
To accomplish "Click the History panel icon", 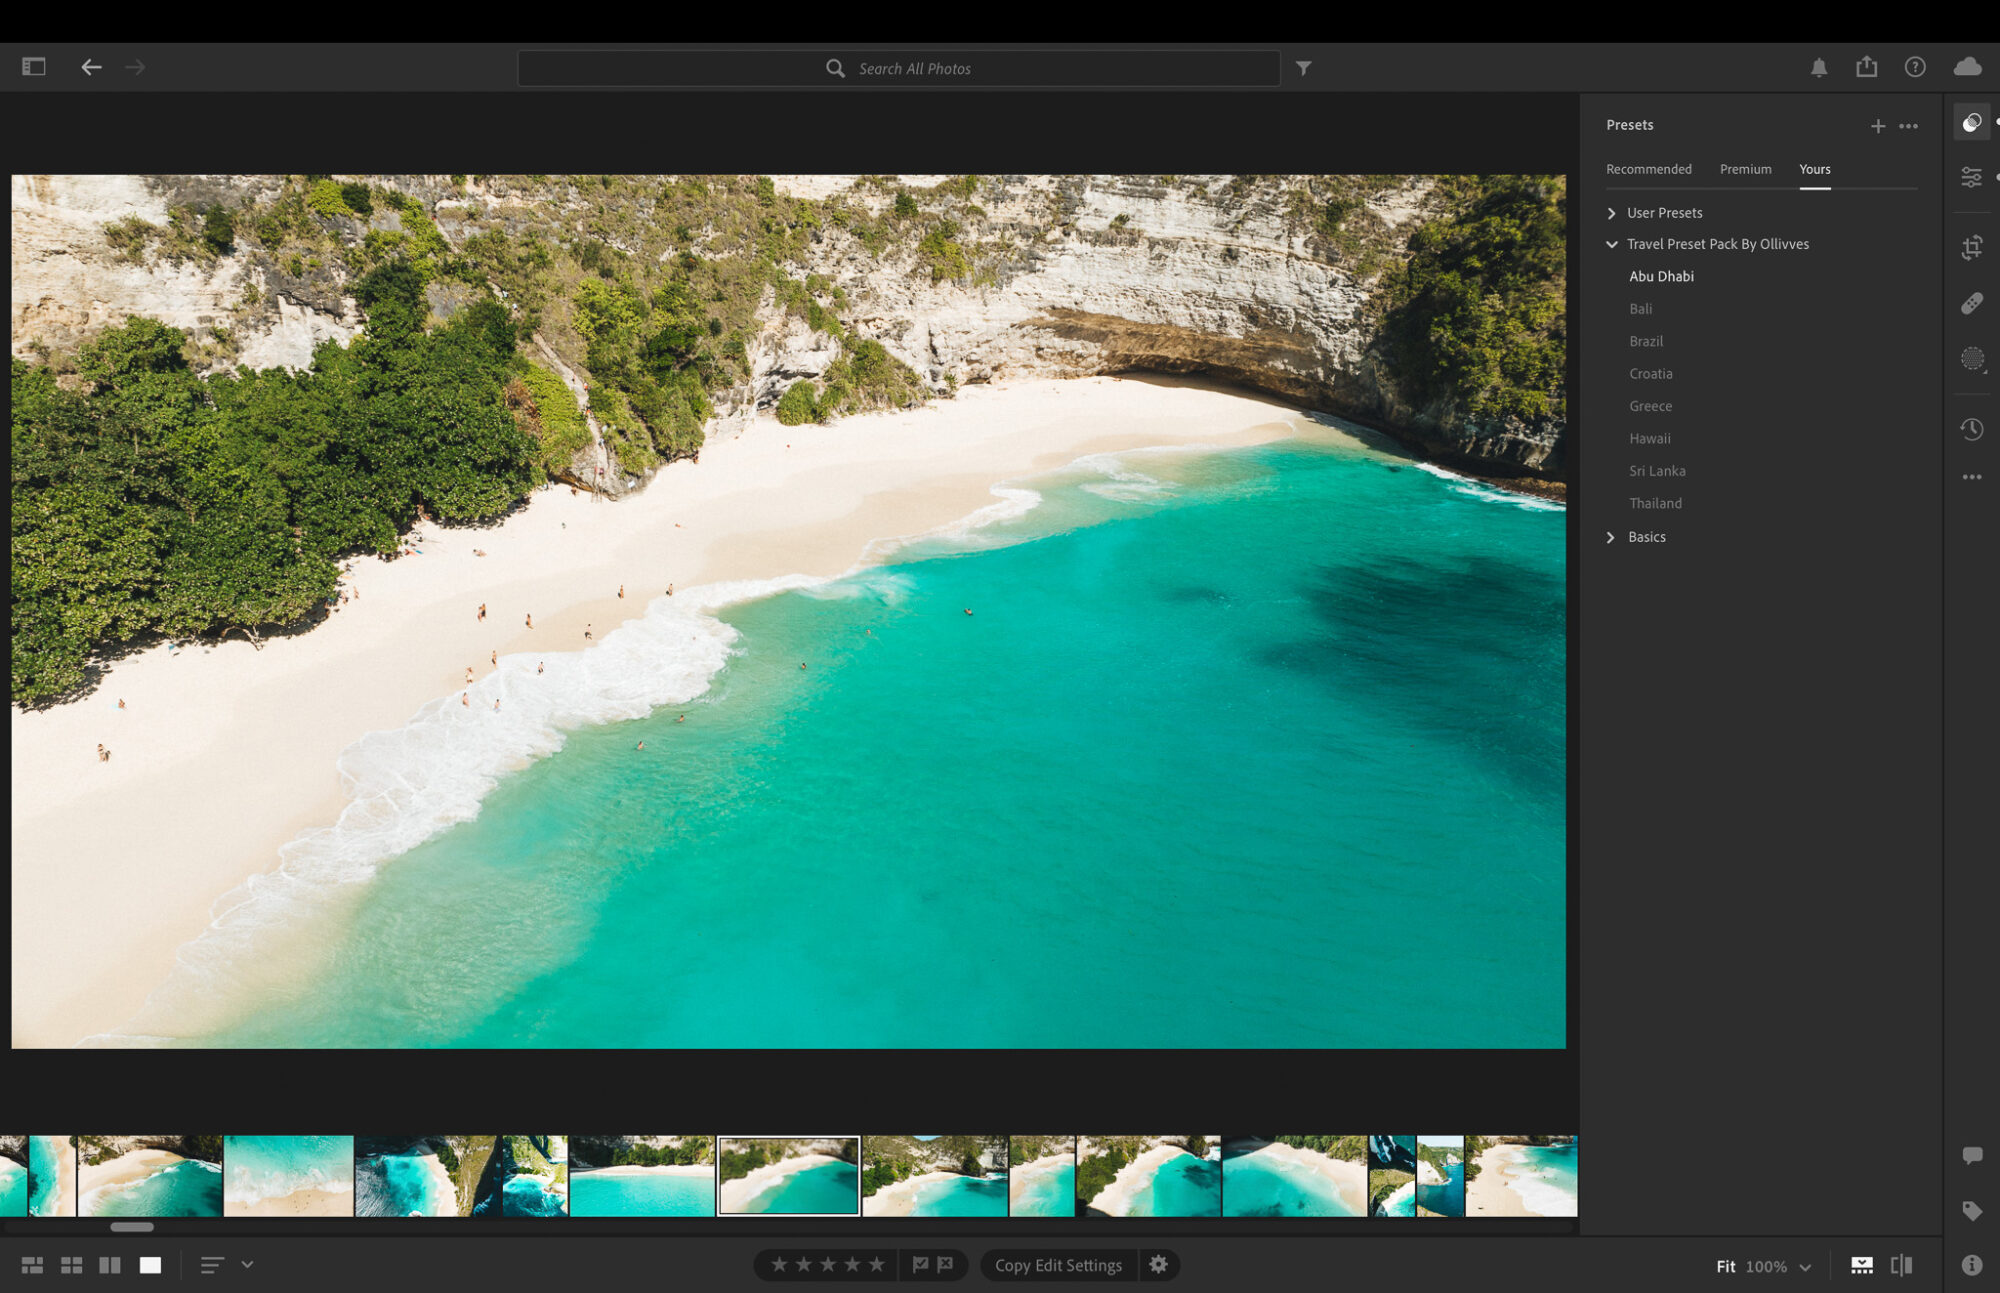I will click(x=1971, y=426).
